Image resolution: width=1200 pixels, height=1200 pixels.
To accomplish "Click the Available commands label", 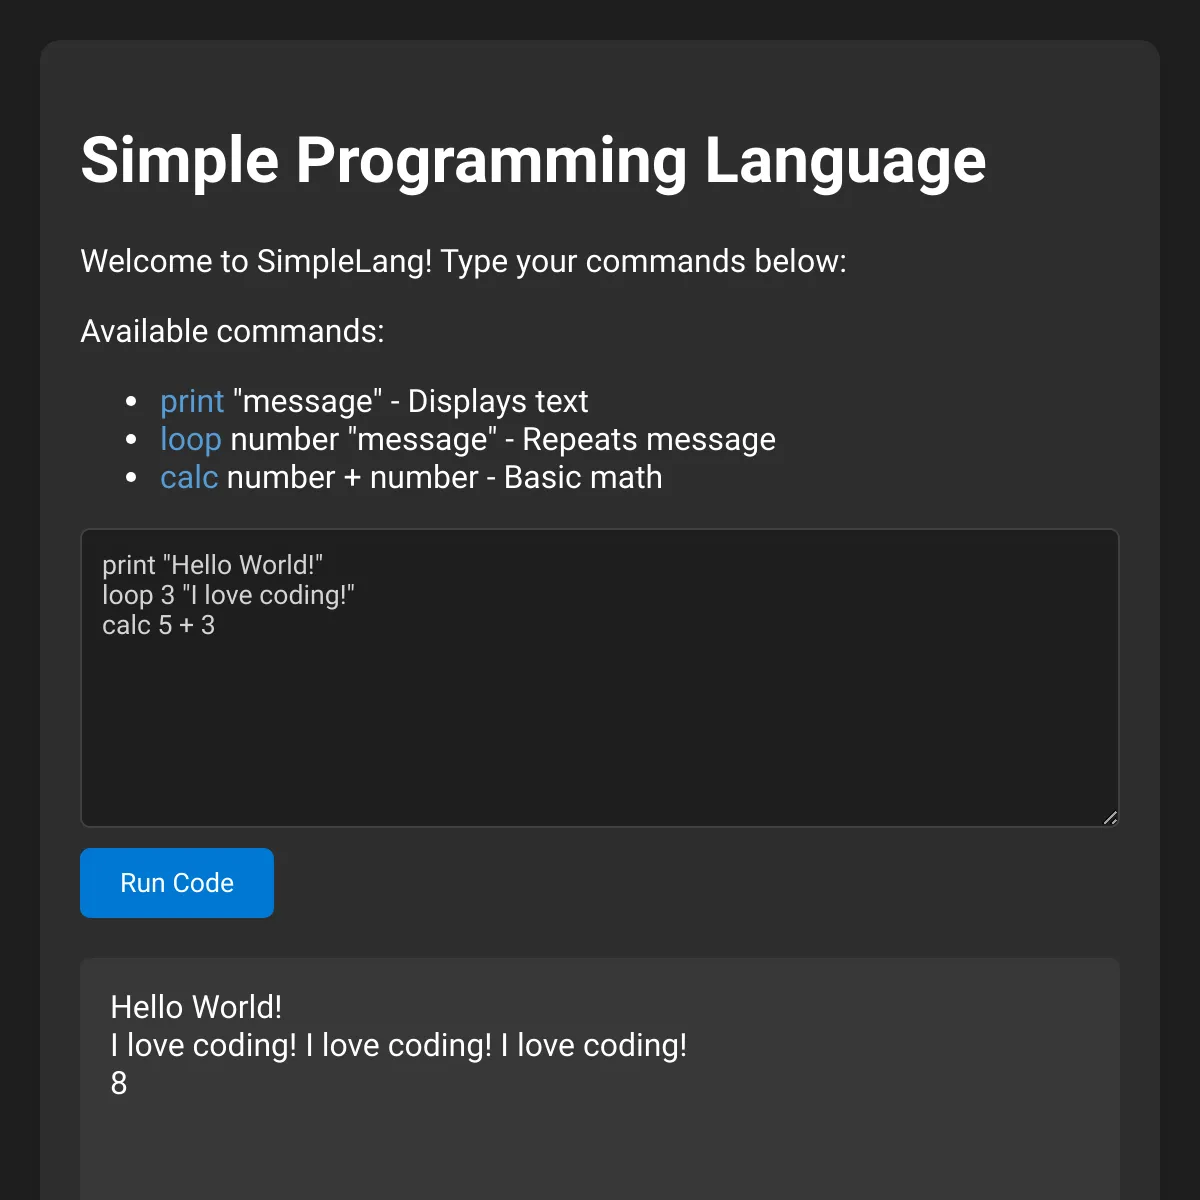I will [232, 331].
